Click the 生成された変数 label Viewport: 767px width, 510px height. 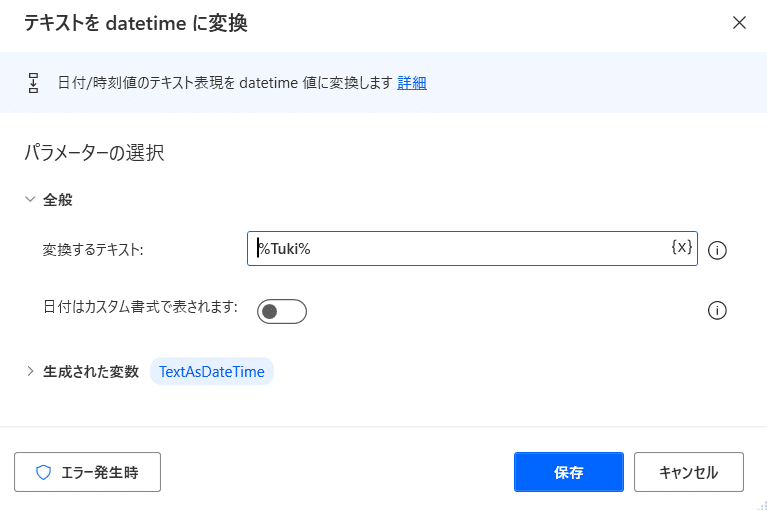[91, 372]
